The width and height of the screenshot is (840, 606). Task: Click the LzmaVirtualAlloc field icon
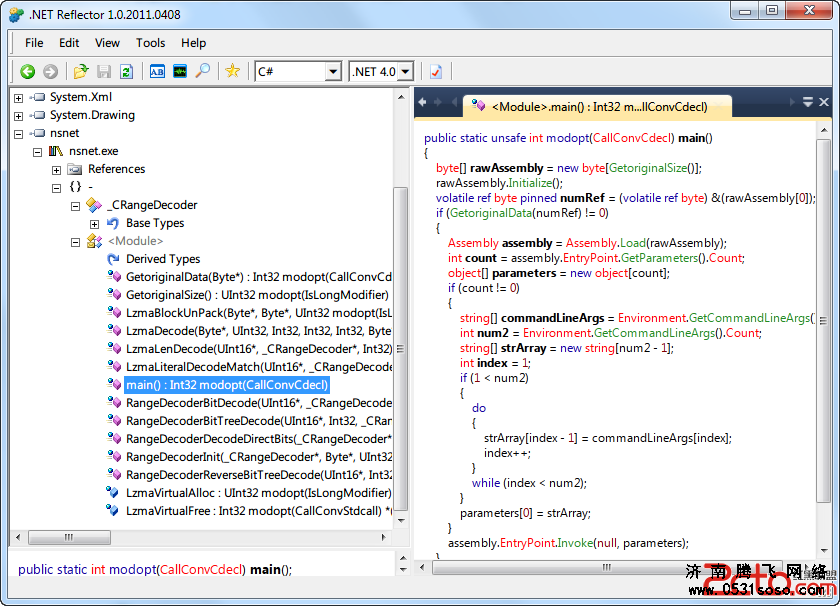tap(112, 492)
